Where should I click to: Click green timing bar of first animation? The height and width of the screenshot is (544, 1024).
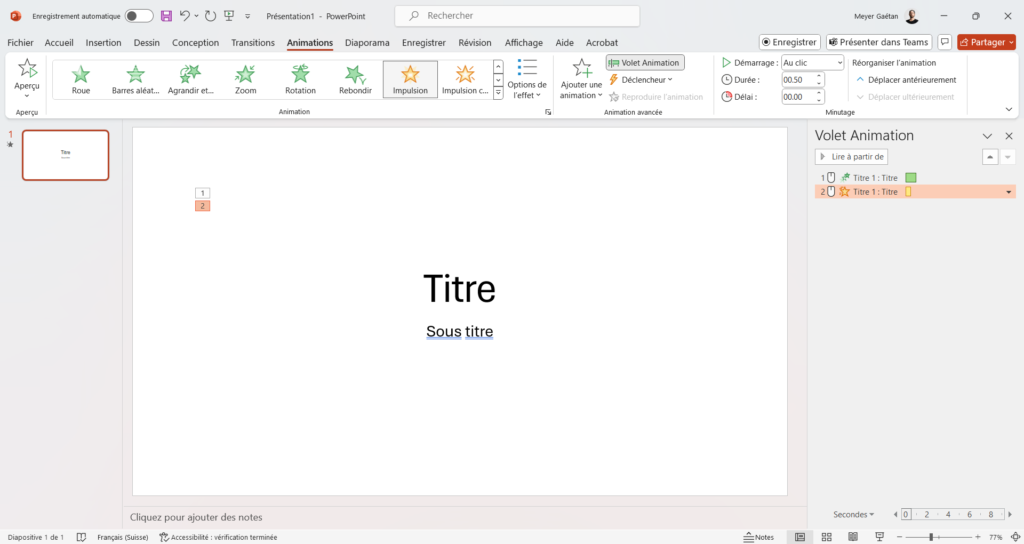[911, 178]
